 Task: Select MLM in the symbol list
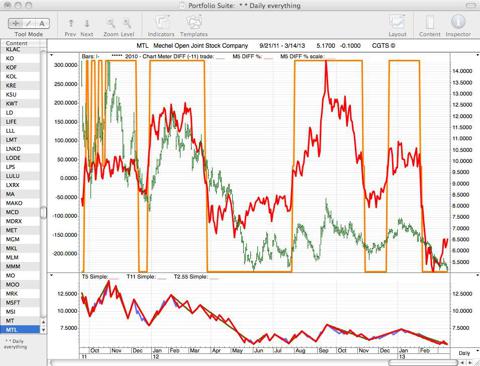tap(21, 257)
